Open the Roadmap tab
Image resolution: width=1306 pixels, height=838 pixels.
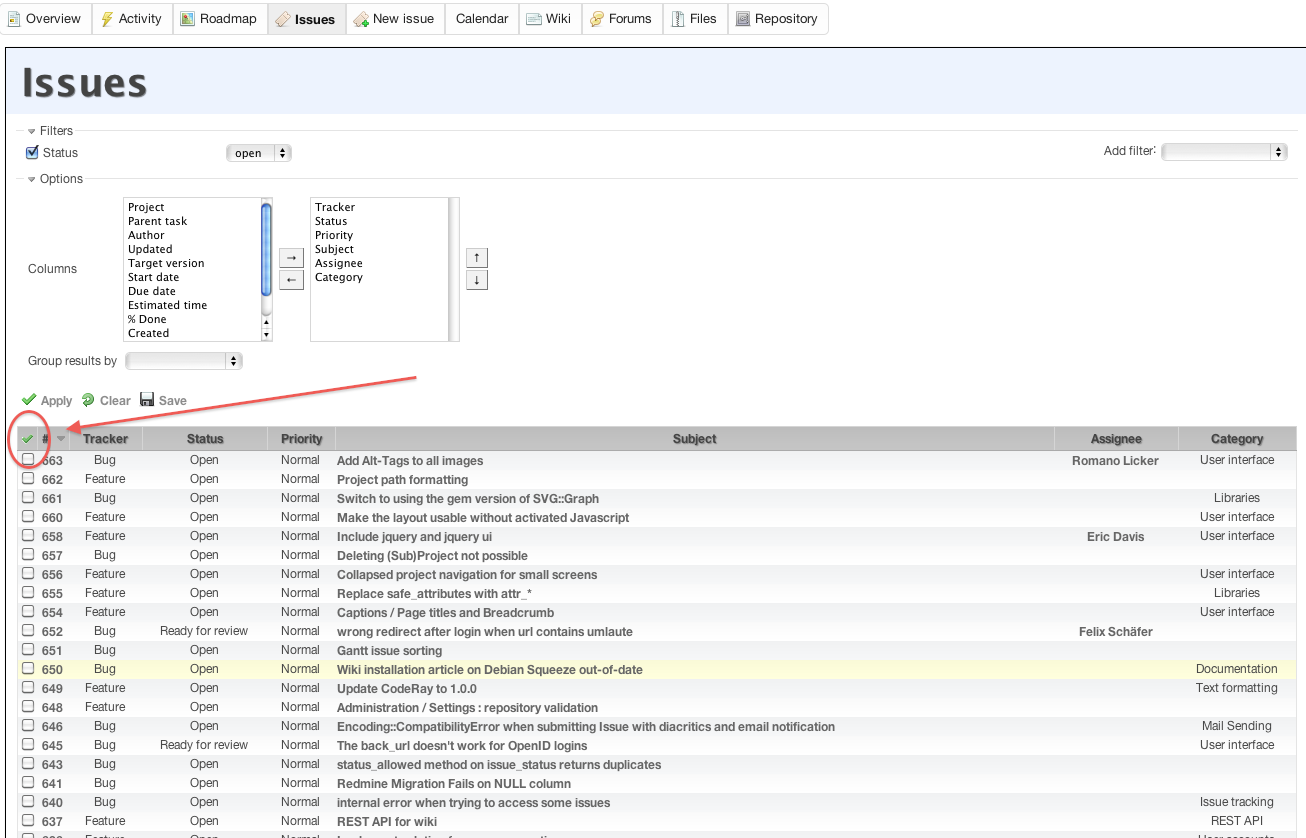point(220,18)
